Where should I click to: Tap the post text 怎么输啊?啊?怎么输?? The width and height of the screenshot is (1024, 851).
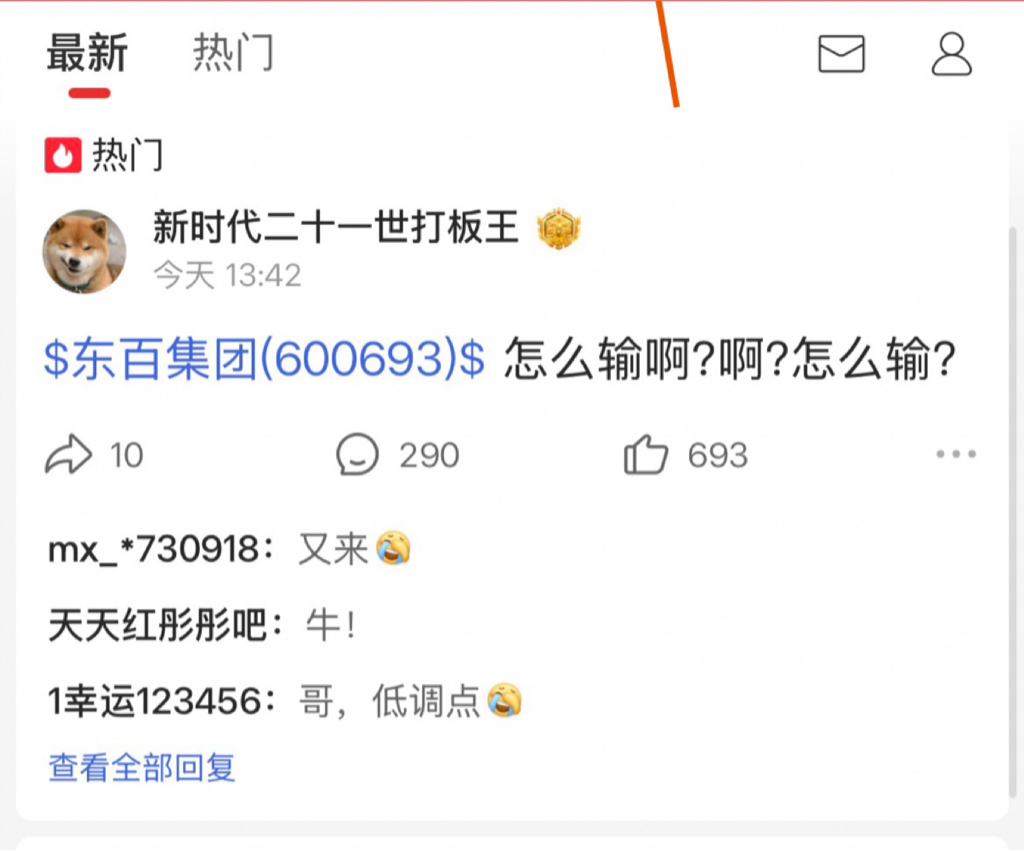click(730, 359)
